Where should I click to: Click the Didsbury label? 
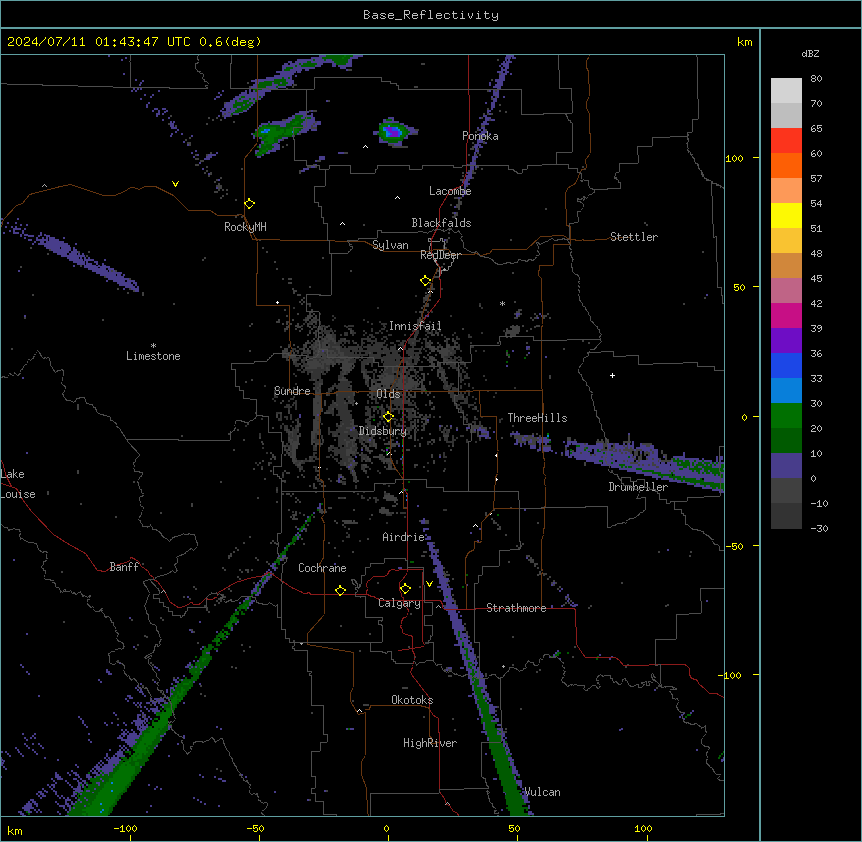(383, 431)
